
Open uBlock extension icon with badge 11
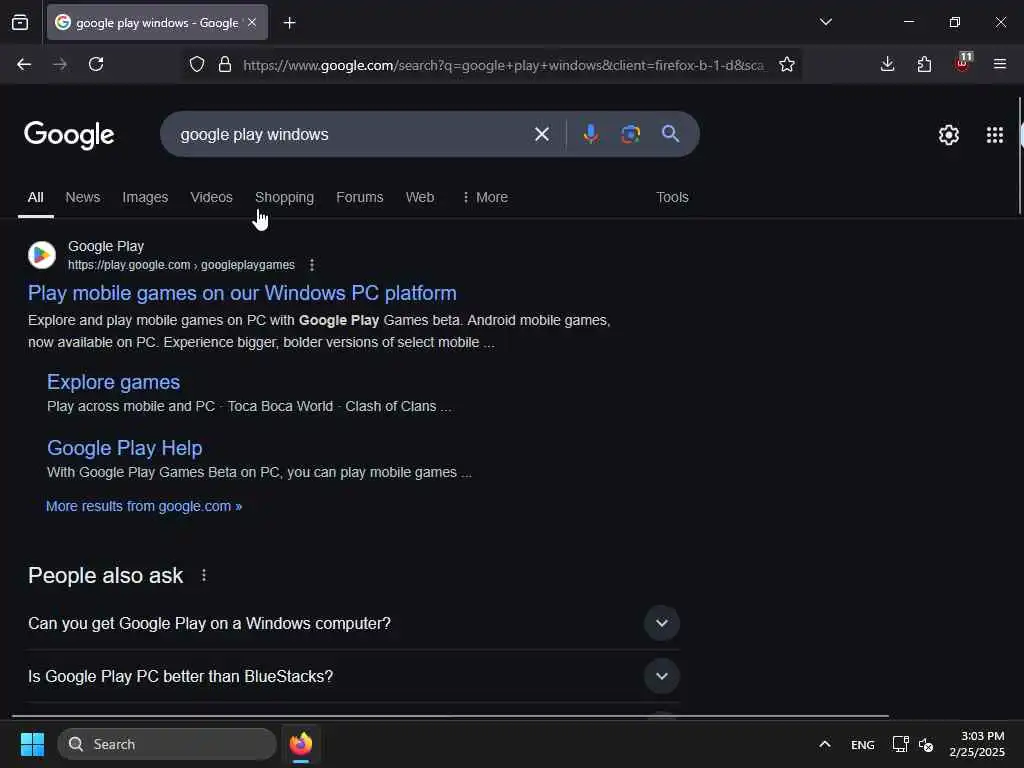(x=962, y=63)
